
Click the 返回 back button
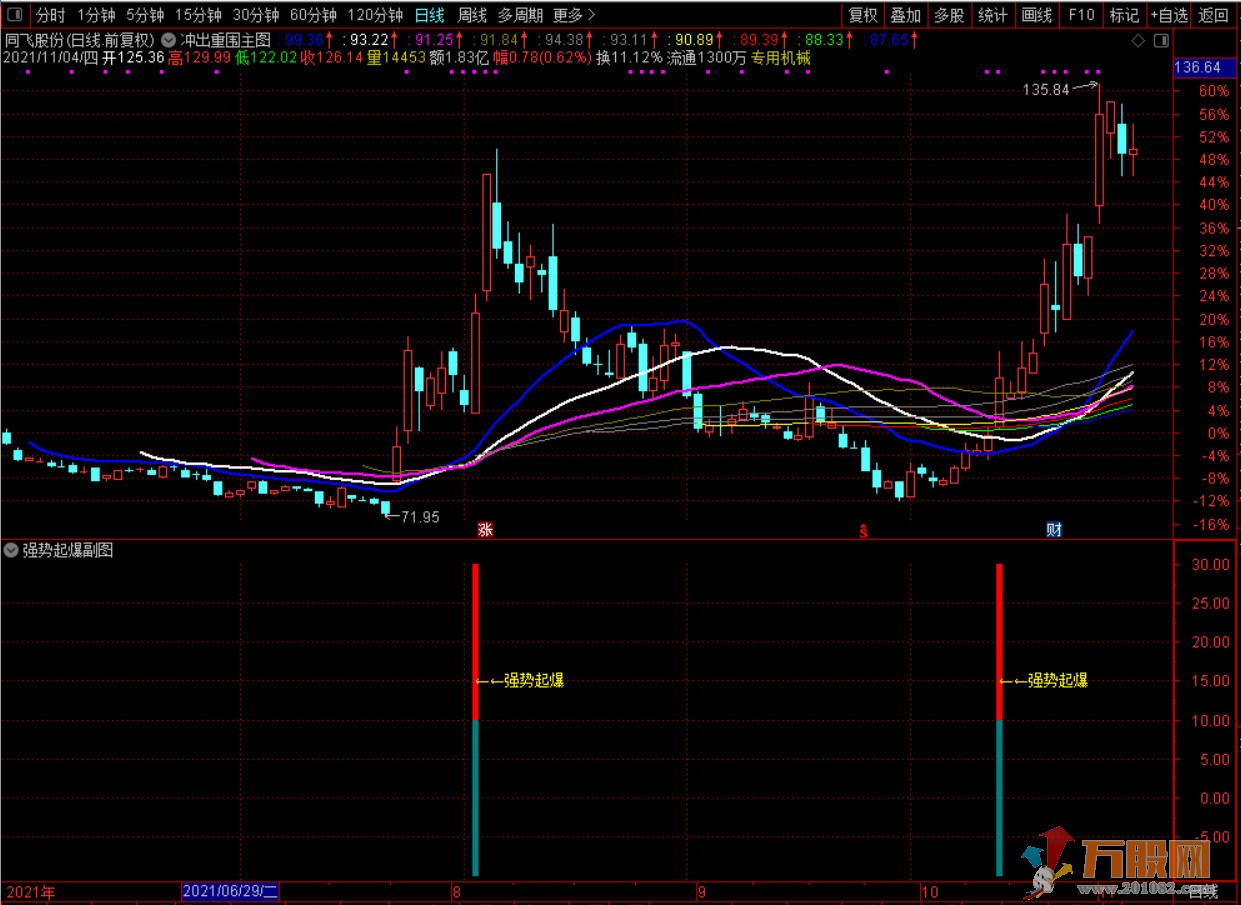[1214, 15]
